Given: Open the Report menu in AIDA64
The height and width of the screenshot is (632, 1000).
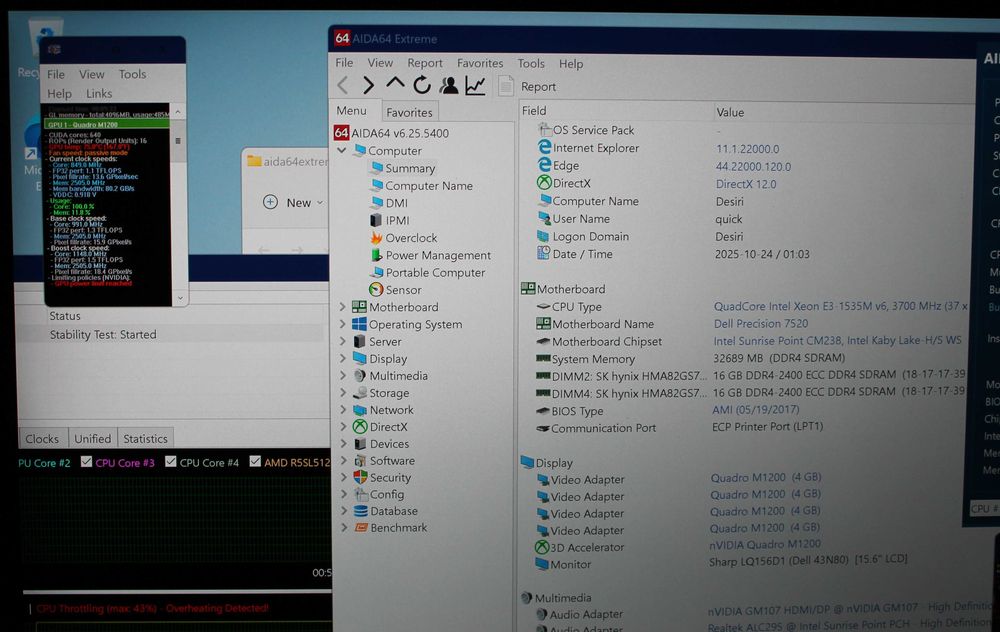Looking at the screenshot, I should click(425, 63).
